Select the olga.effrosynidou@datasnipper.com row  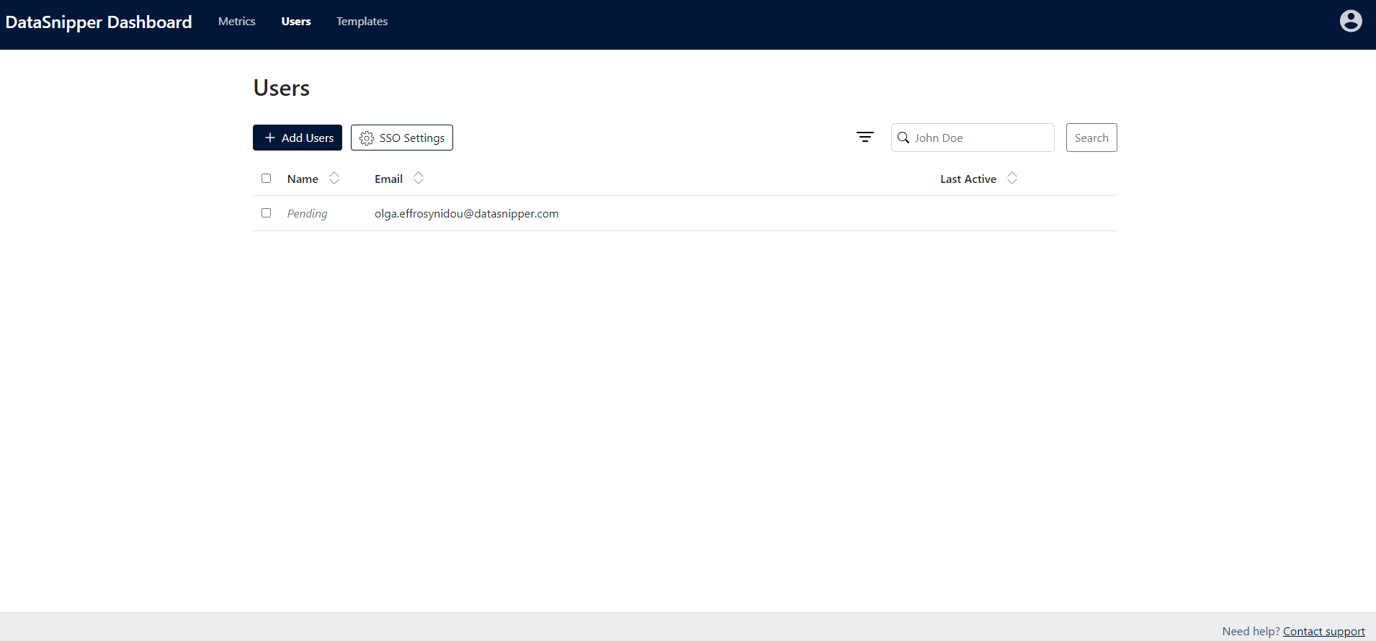point(466,213)
